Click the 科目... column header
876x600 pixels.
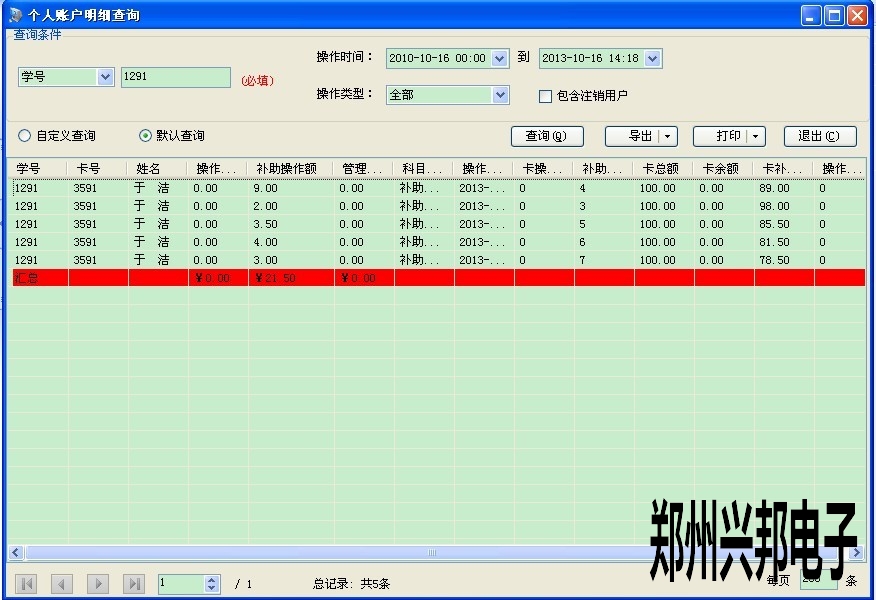coord(423,169)
